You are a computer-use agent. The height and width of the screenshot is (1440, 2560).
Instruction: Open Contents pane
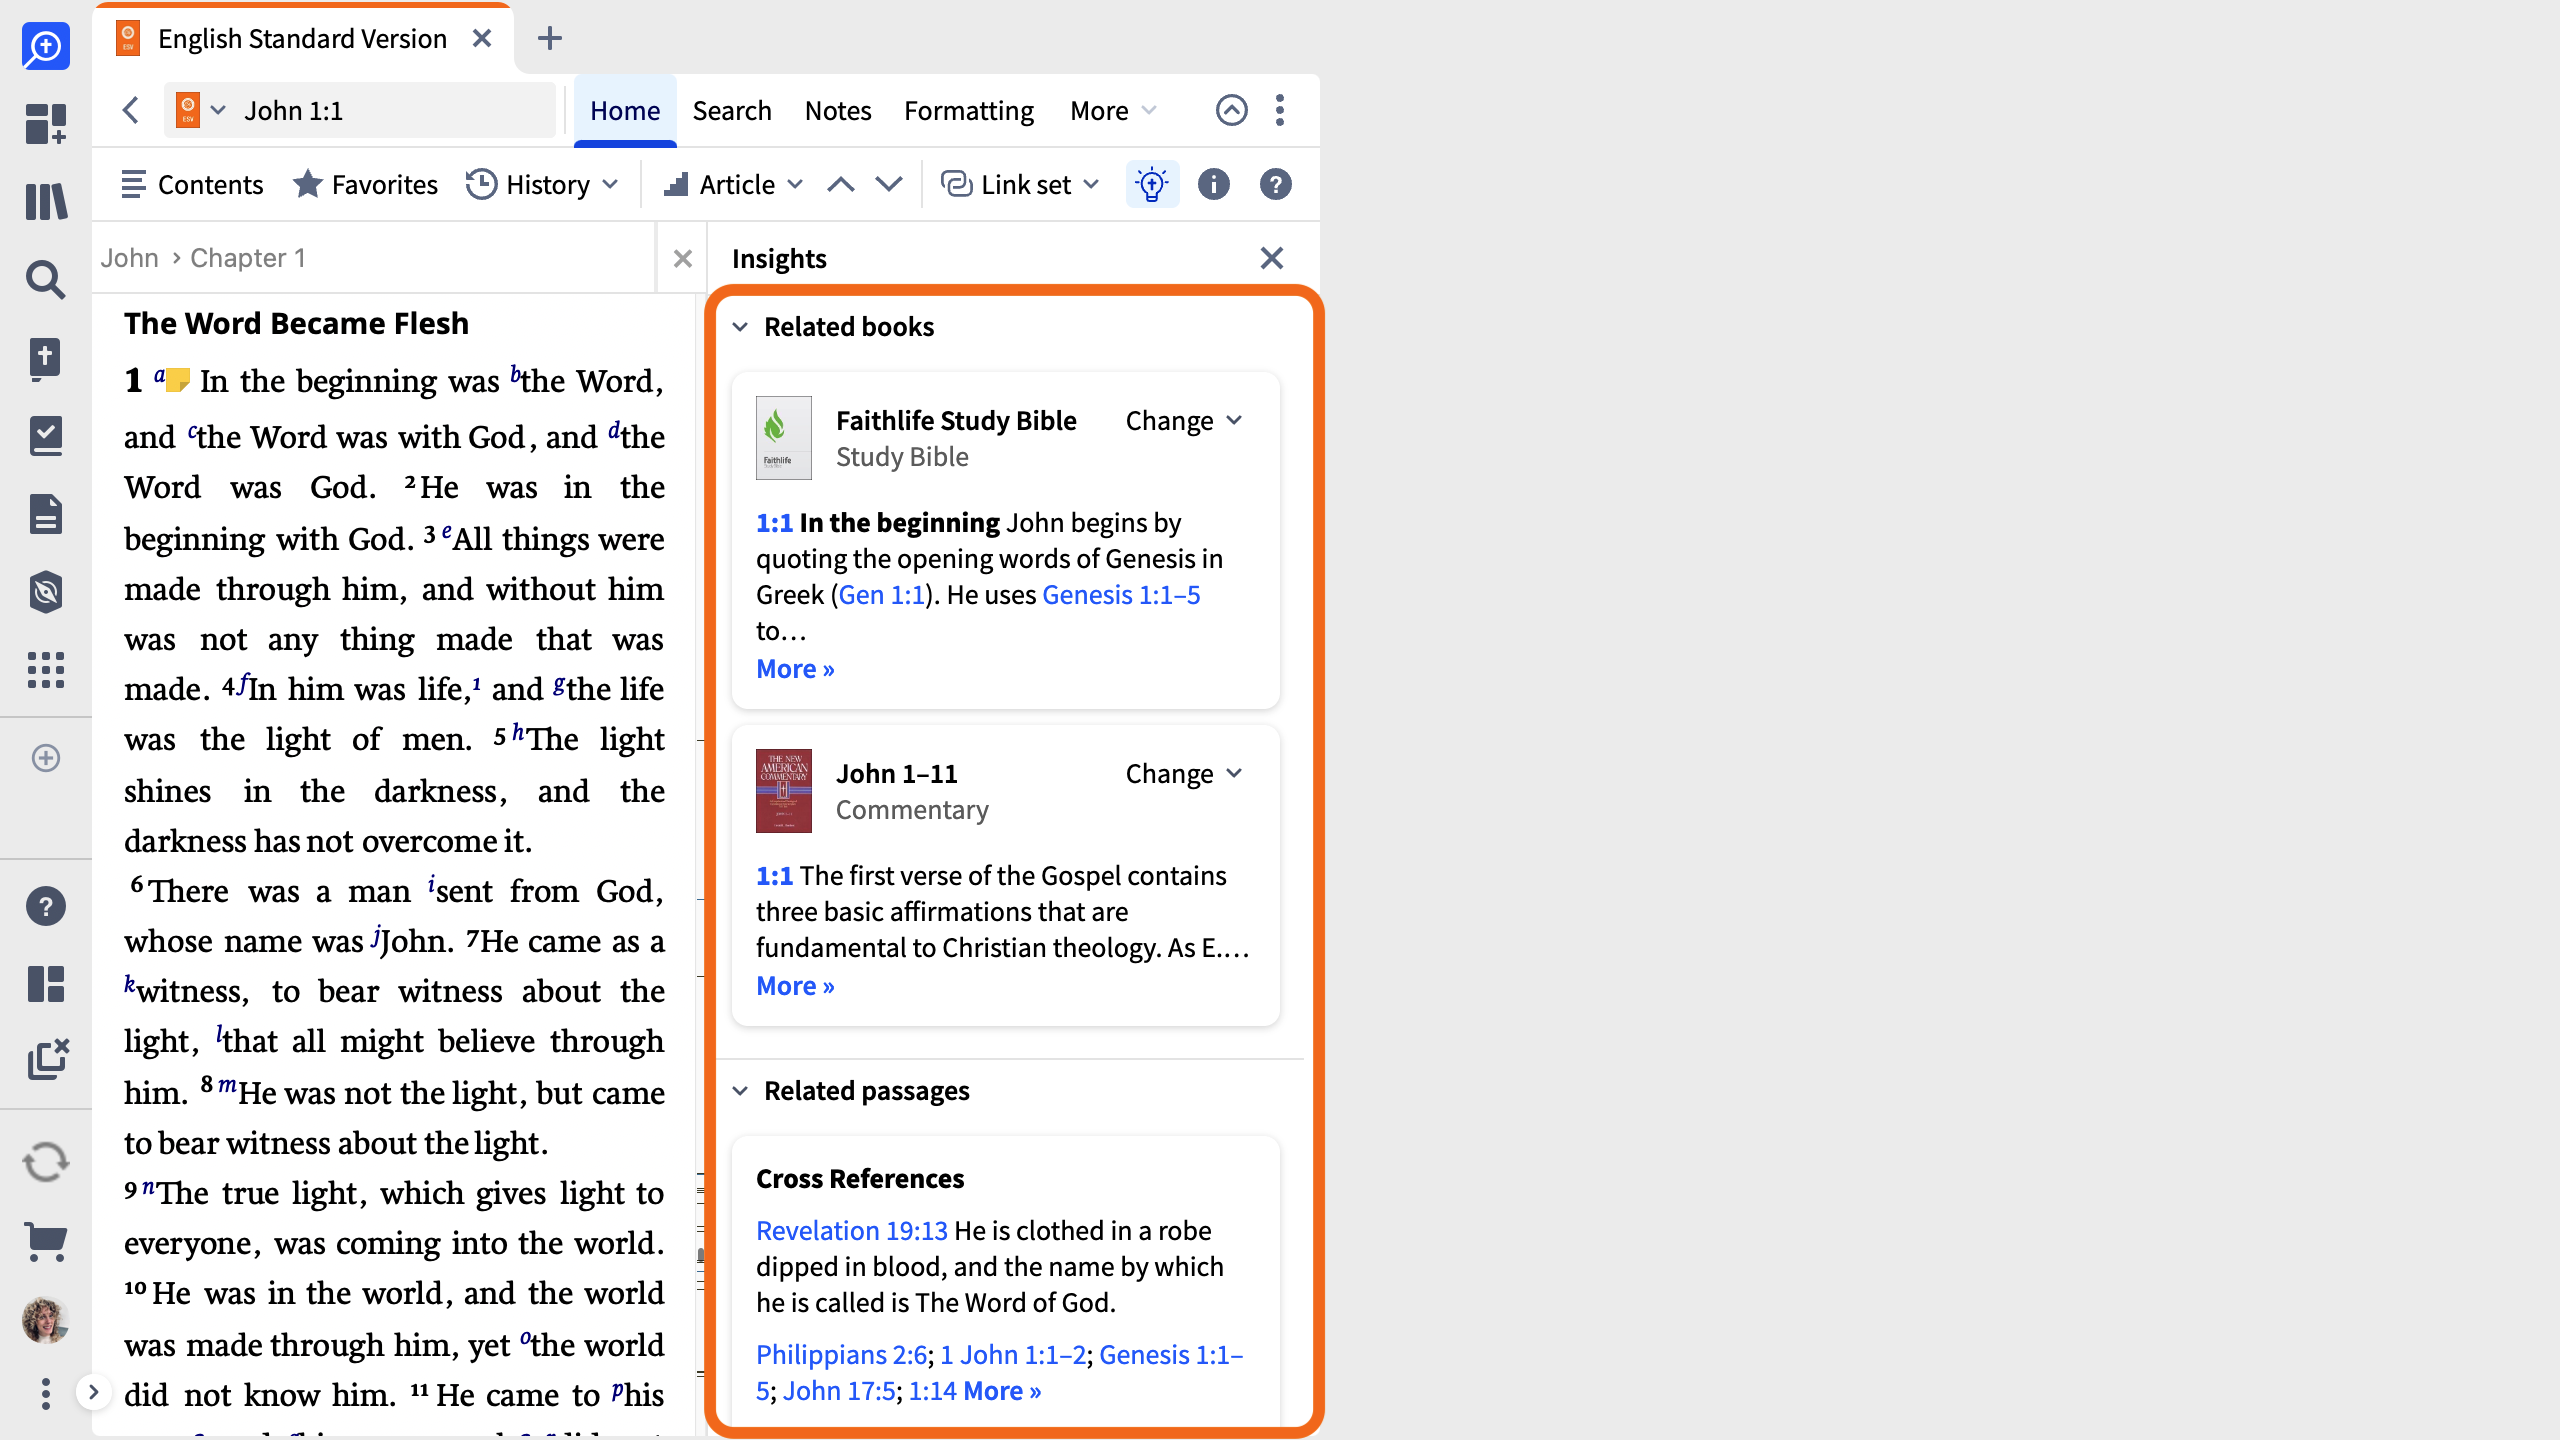click(x=192, y=184)
